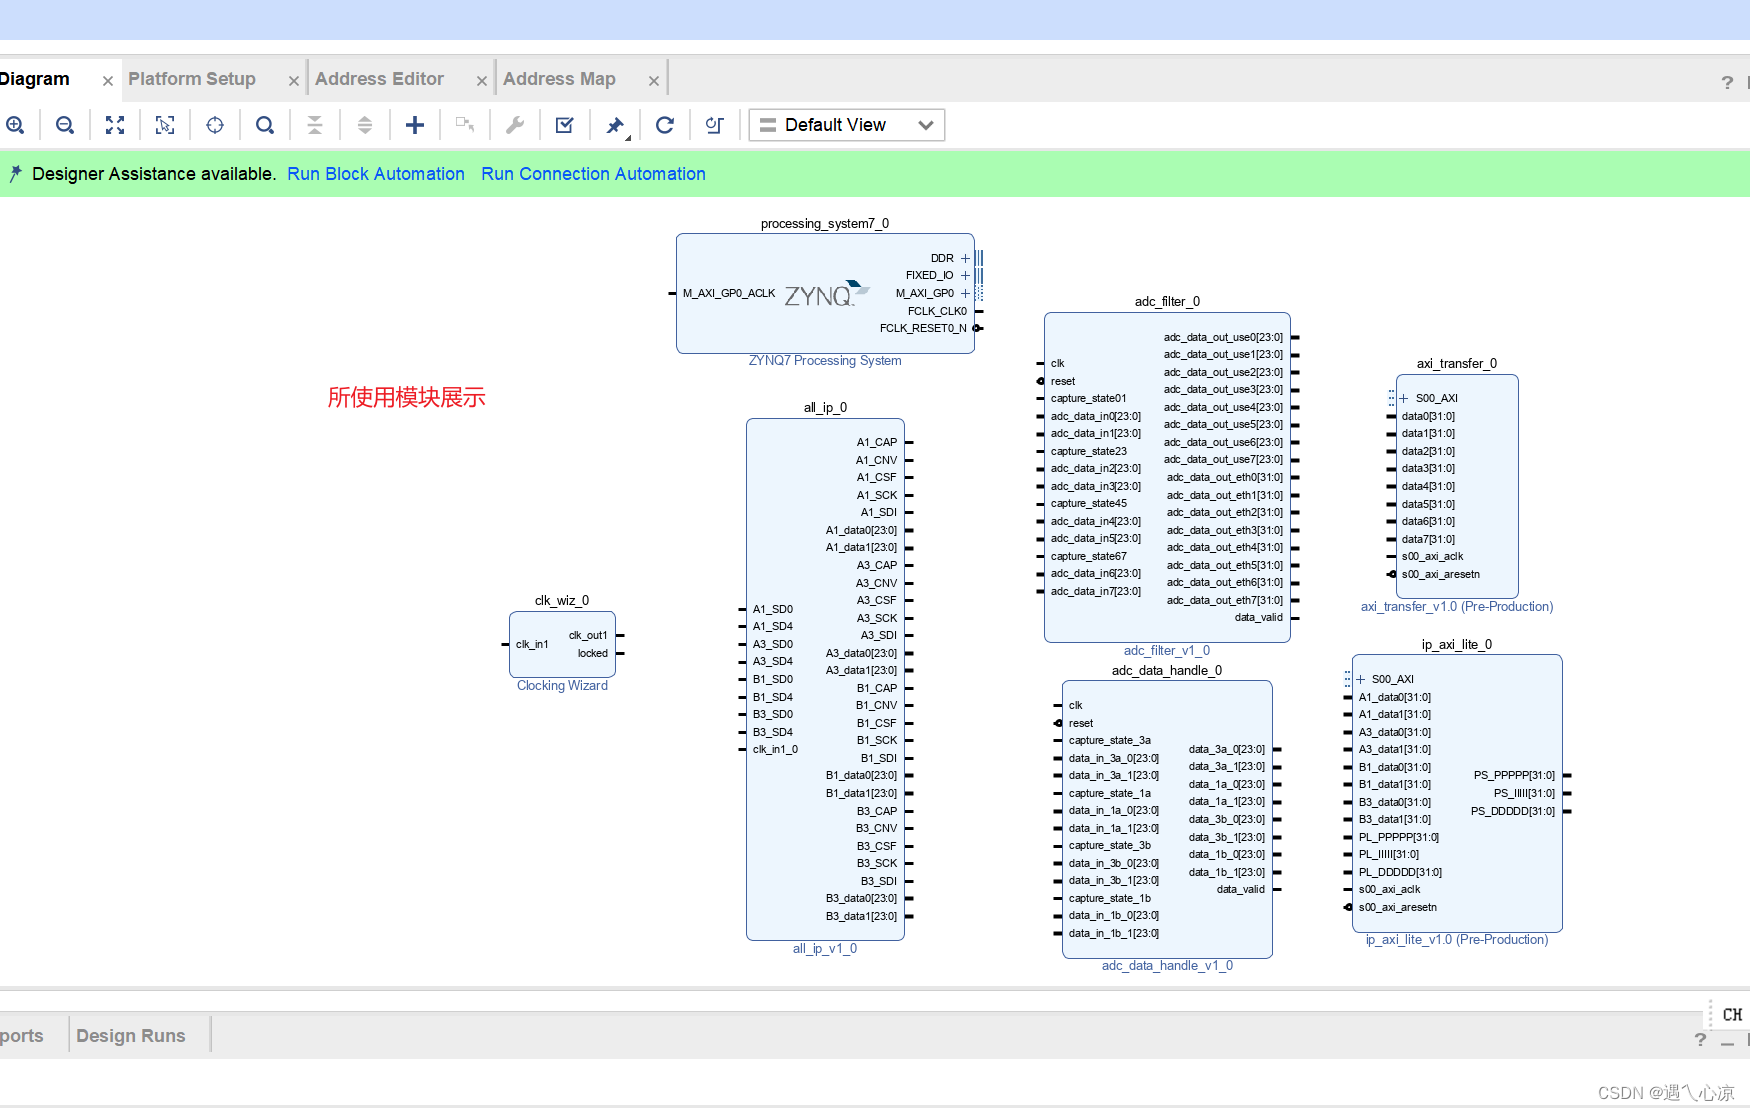Open the Default View dropdown

847,125
